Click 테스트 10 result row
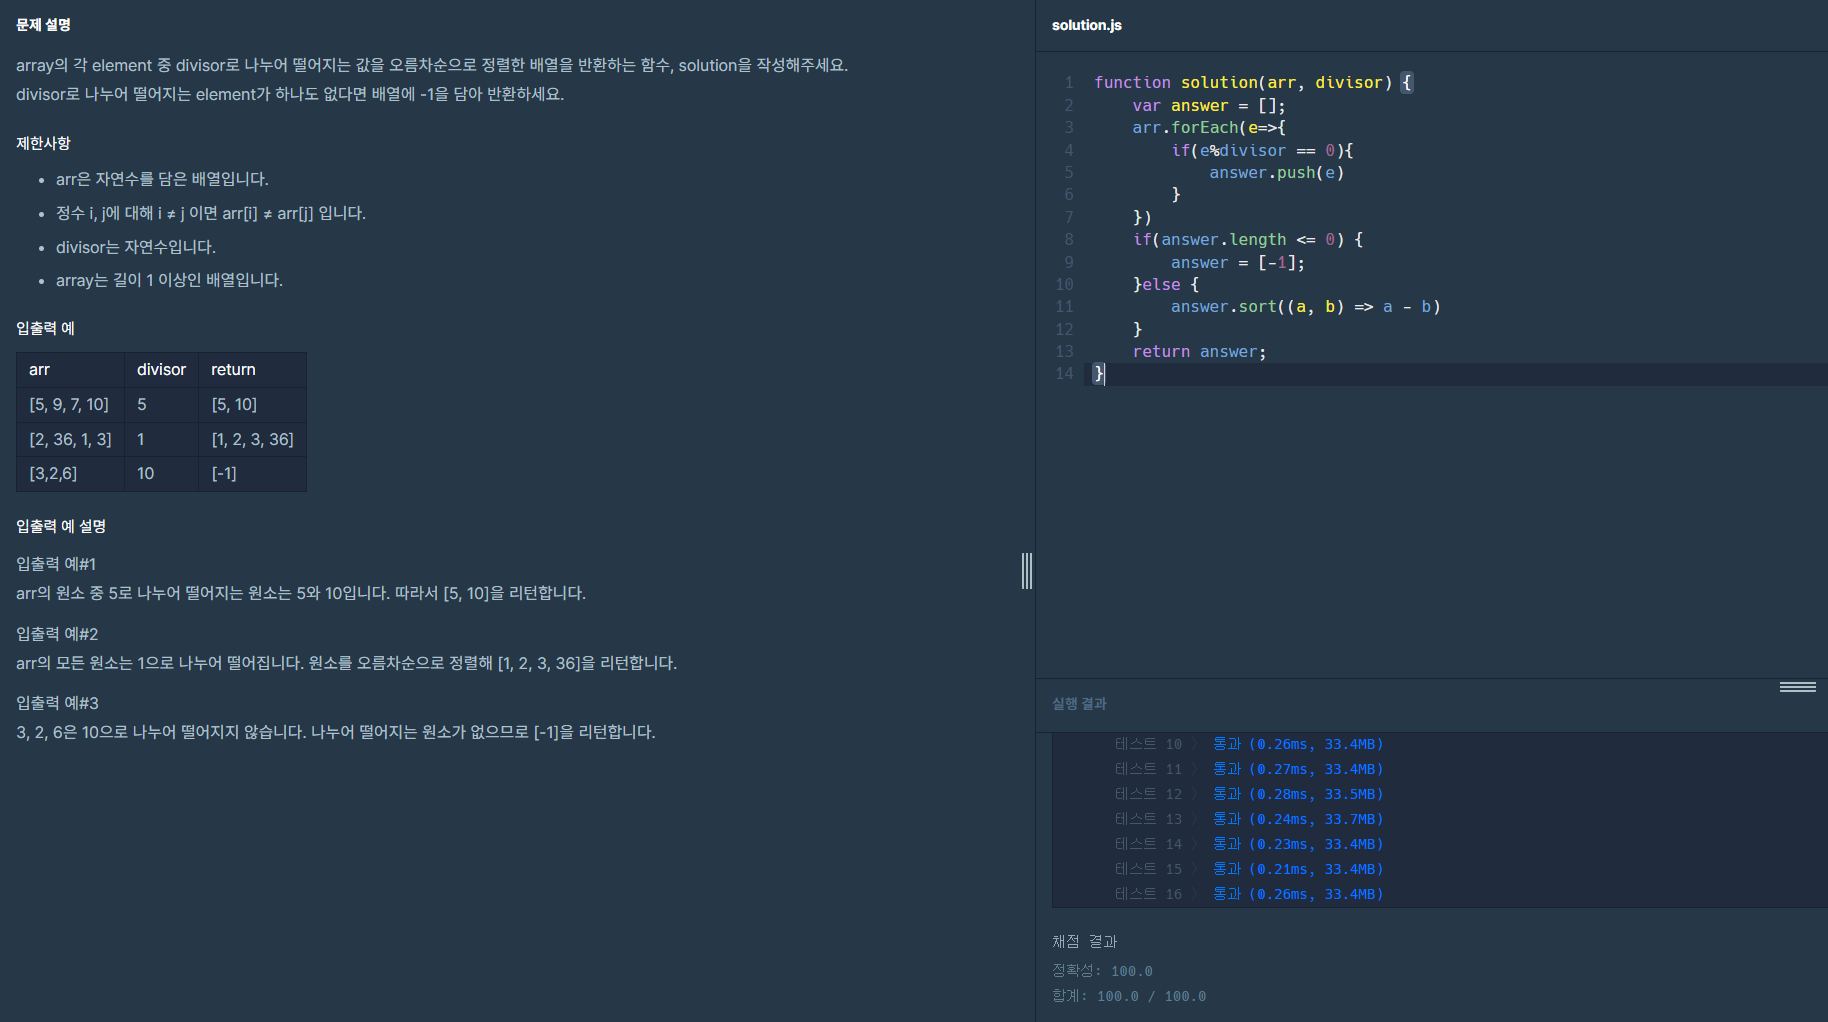Viewport: 1828px width, 1022px height. (1248, 744)
